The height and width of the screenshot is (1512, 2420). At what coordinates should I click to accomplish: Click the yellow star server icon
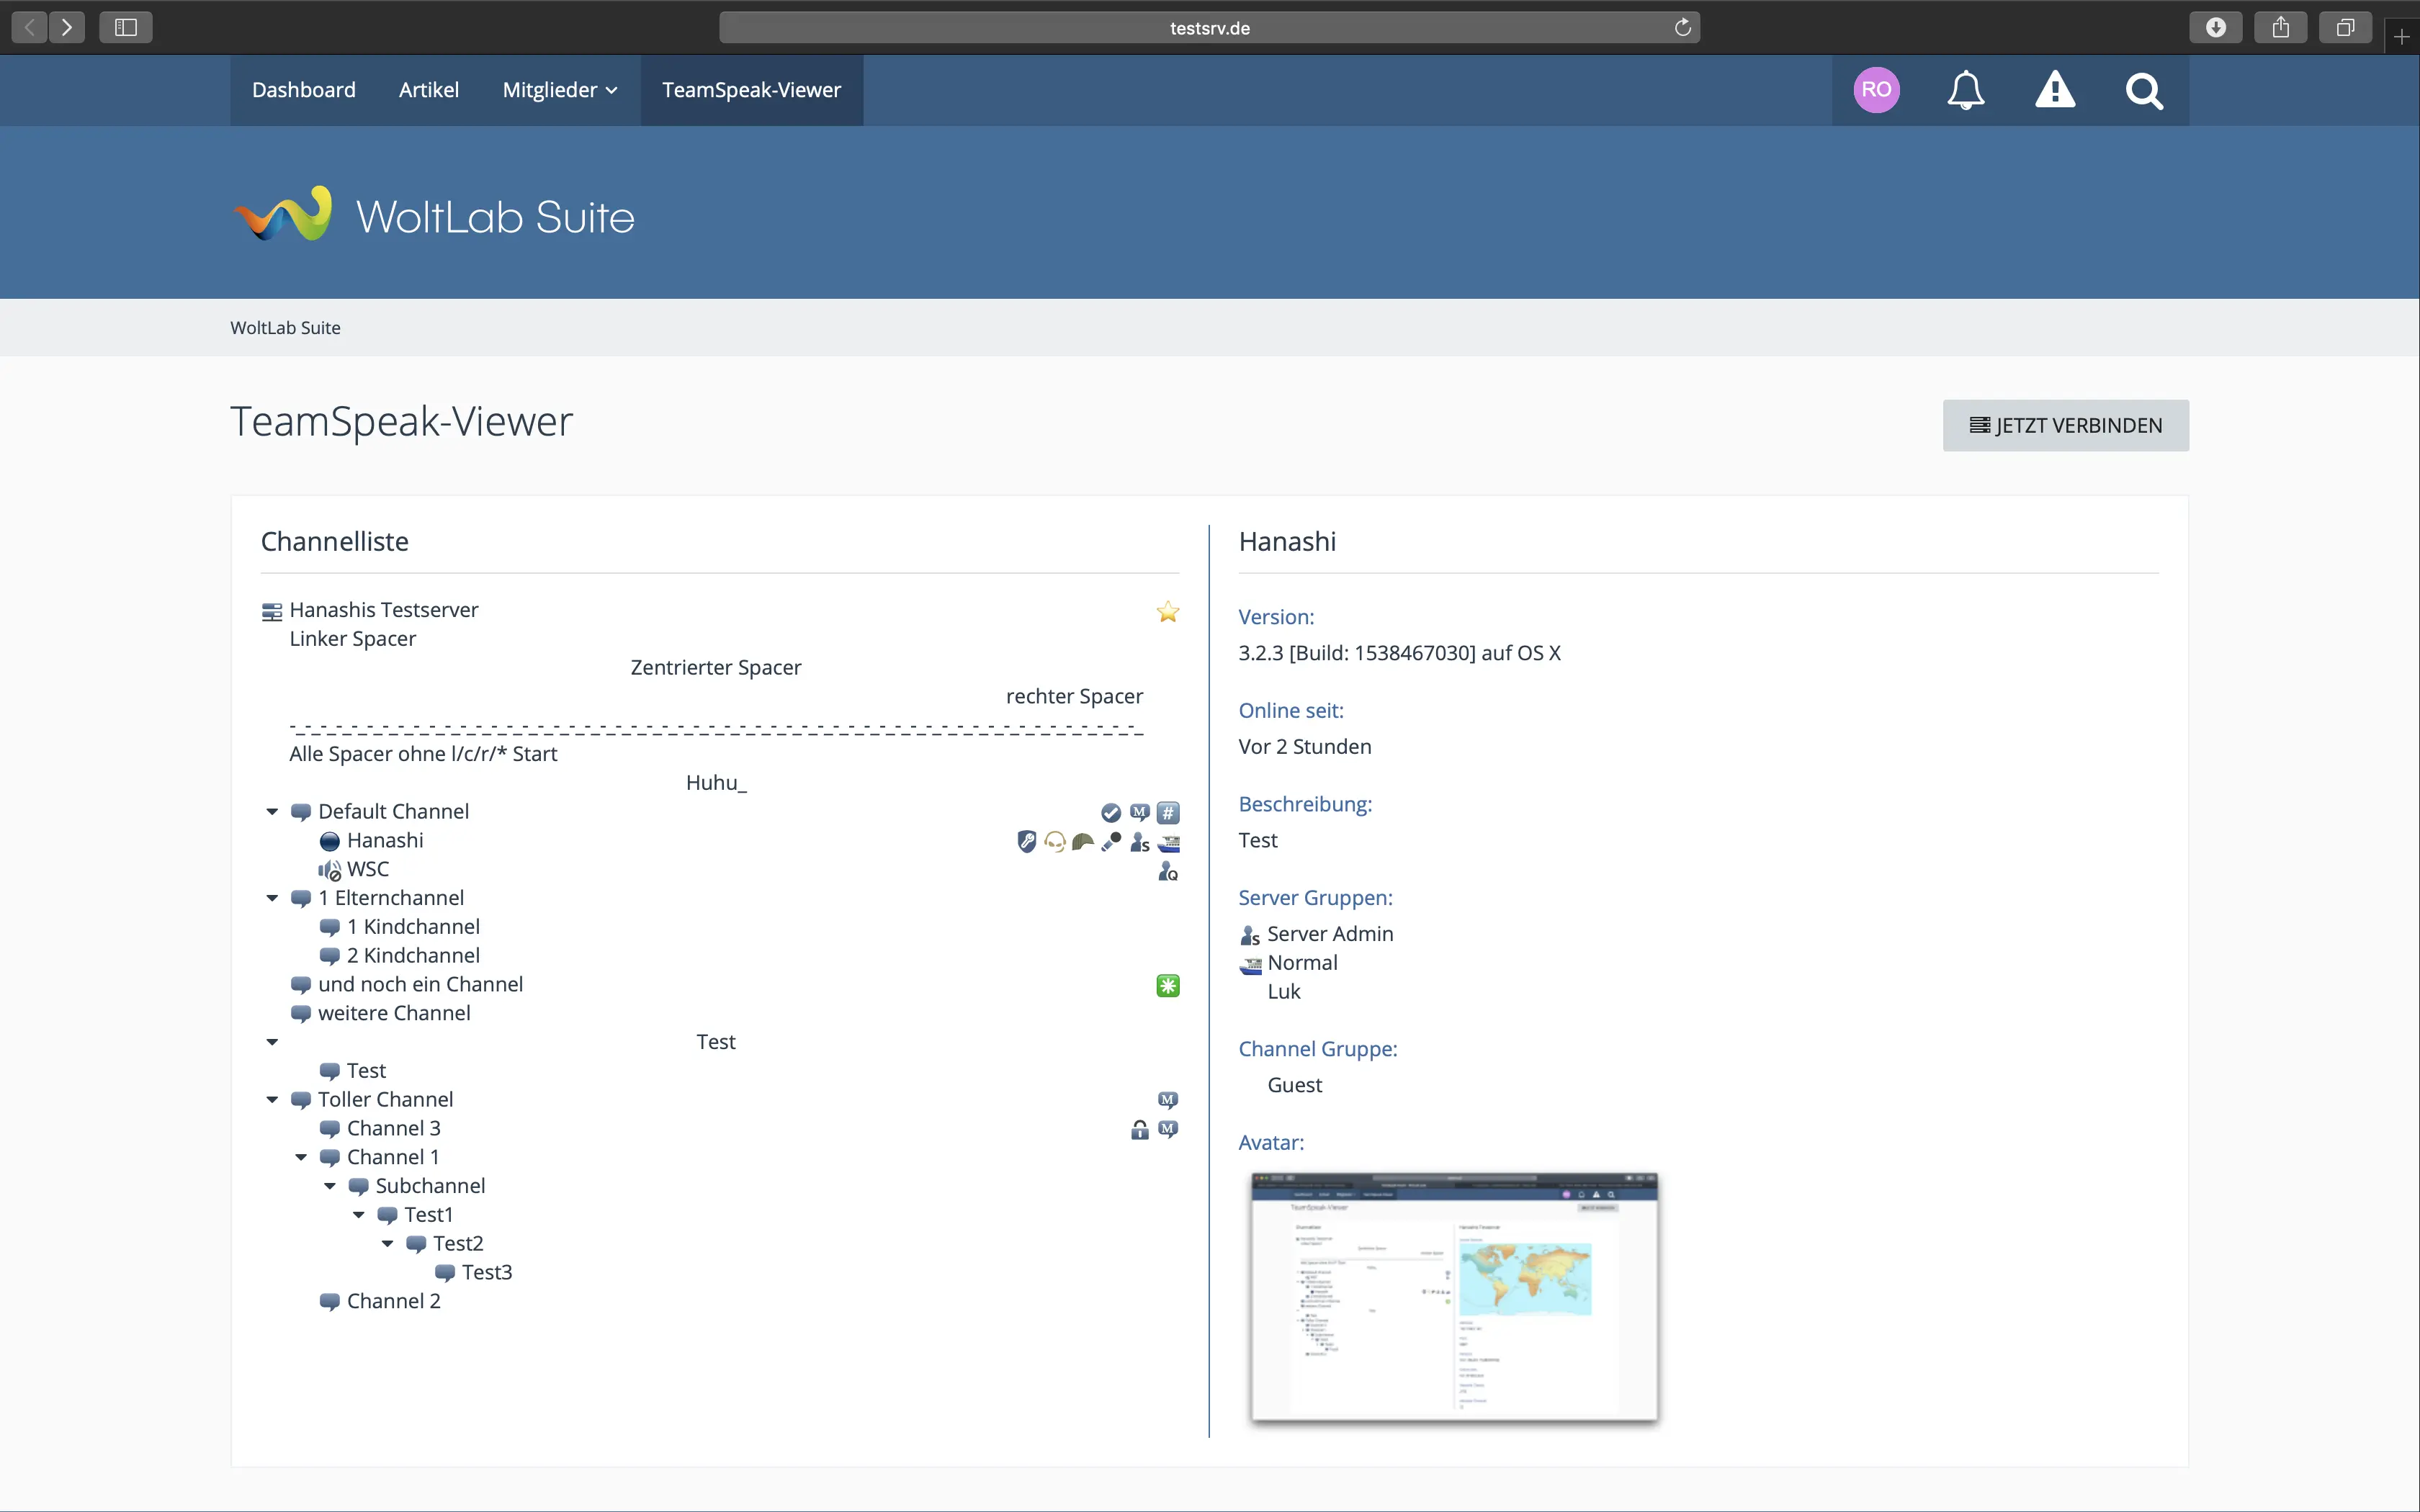[1167, 612]
